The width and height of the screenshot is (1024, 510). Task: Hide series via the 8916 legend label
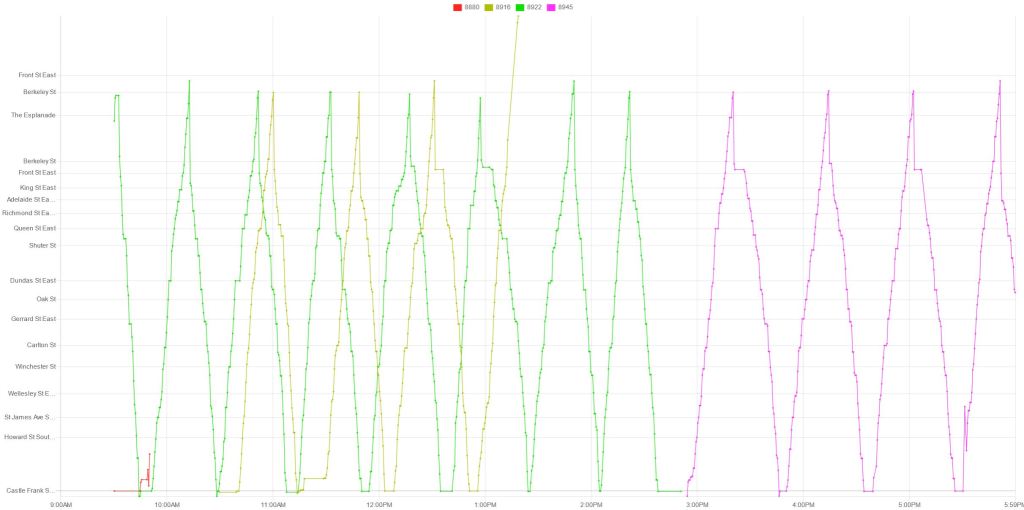(503, 7)
